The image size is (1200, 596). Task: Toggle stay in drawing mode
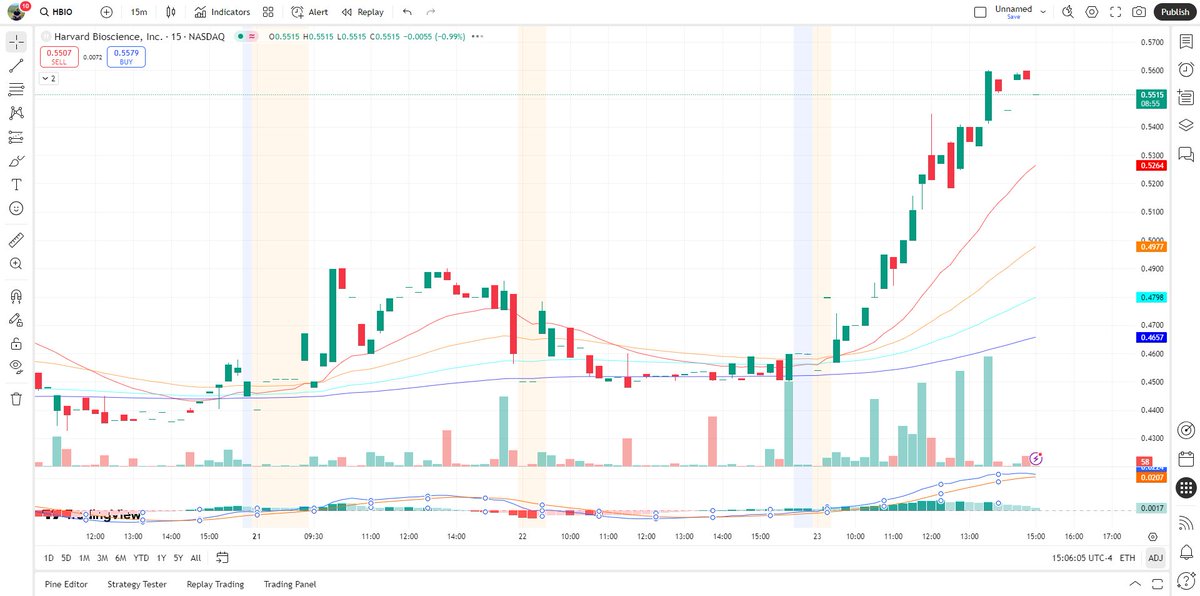(x=16, y=320)
